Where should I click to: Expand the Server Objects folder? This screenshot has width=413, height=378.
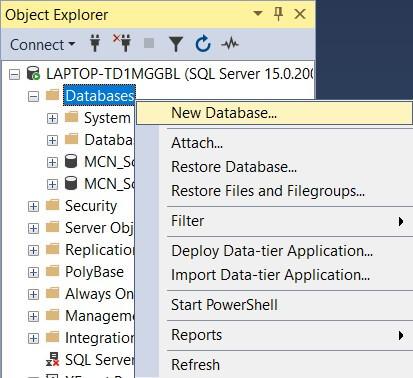[x=33, y=228]
